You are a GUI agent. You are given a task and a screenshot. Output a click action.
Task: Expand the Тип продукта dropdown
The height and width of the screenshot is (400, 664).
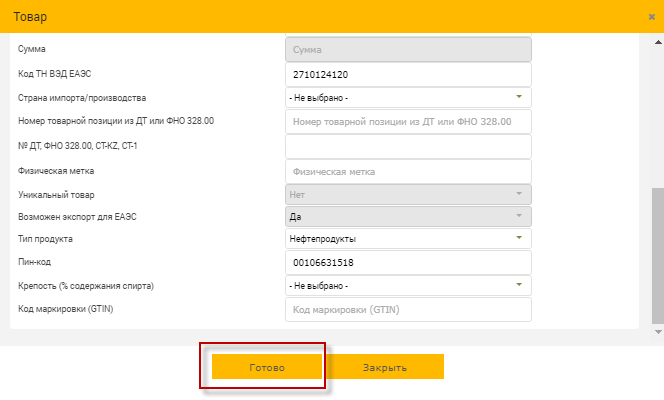coord(408,239)
